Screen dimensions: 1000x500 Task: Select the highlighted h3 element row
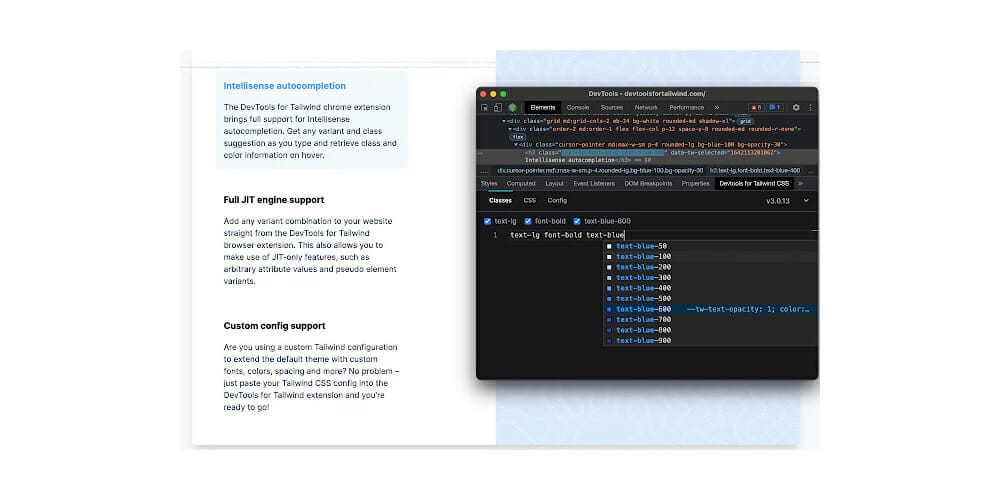click(647, 156)
